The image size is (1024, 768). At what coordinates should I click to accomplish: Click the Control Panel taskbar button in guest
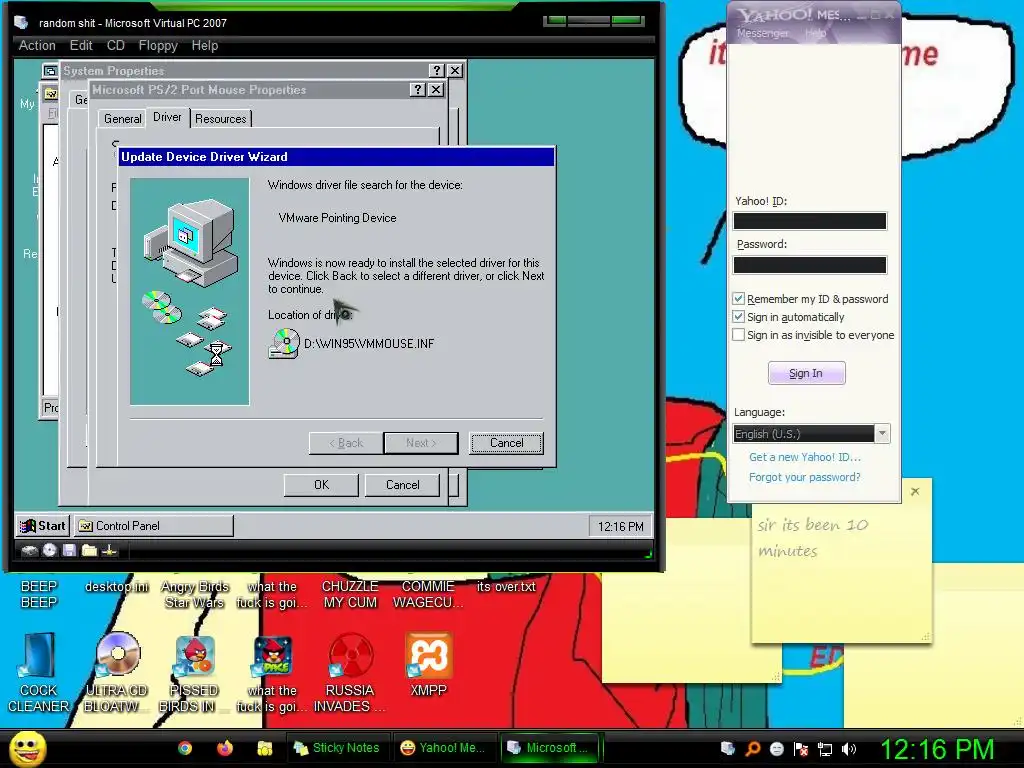pos(153,526)
